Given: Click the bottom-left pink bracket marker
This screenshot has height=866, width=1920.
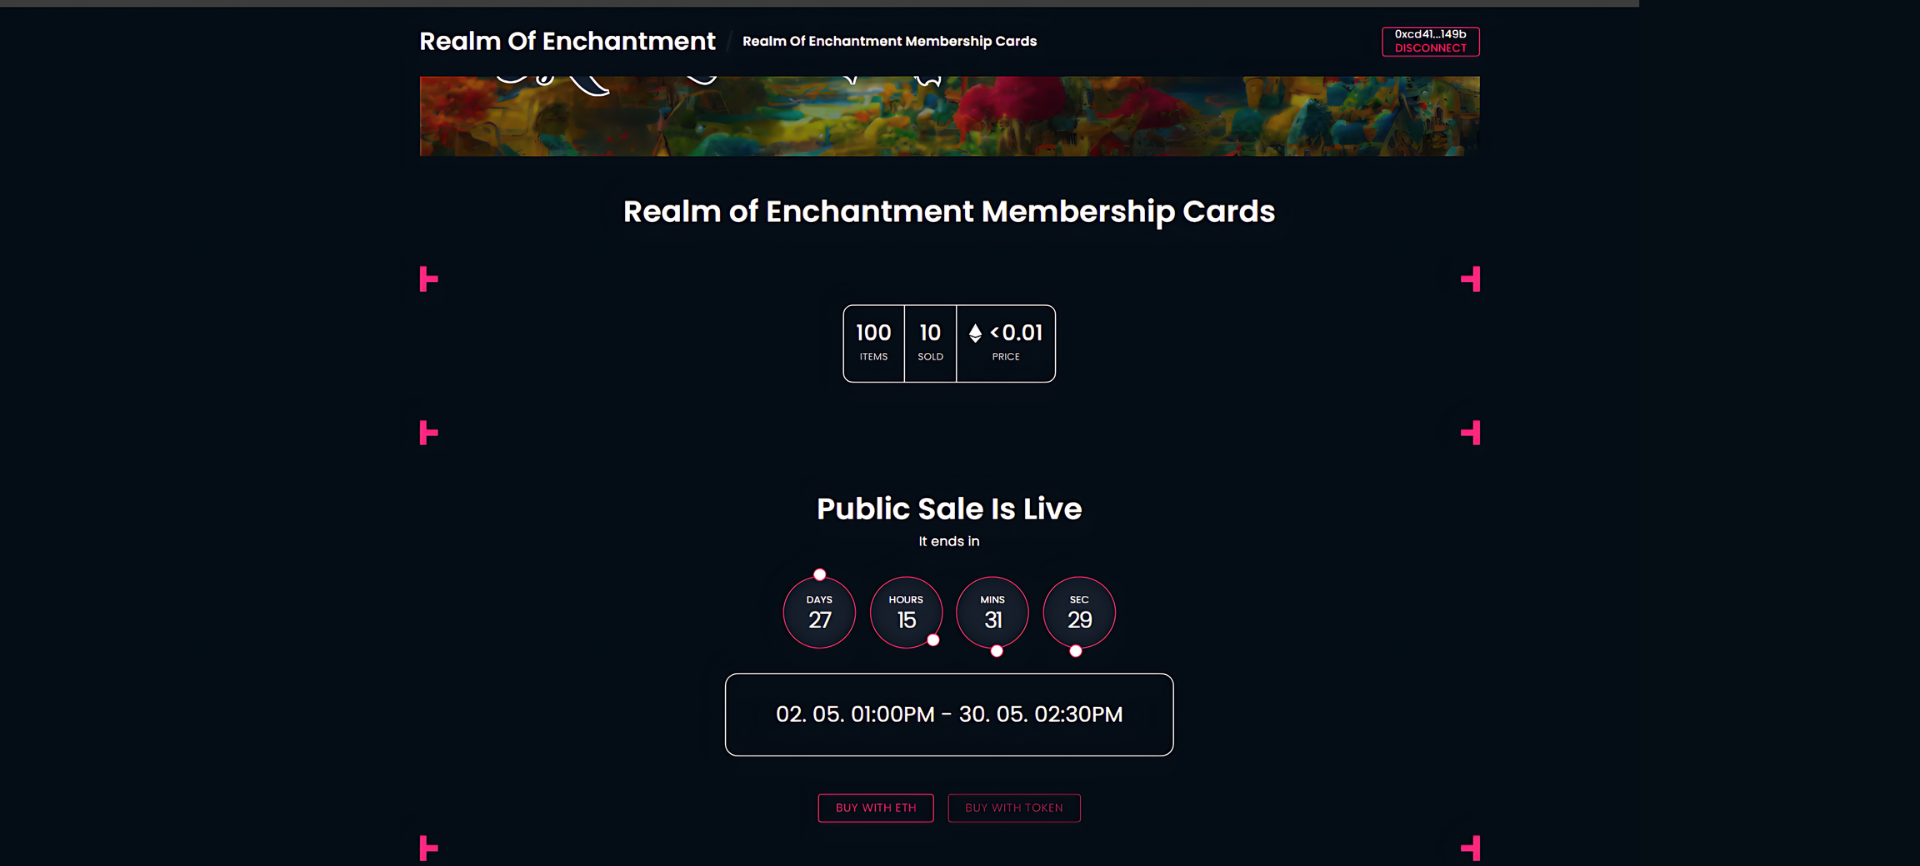Looking at the screenshot, I should click(428, 848).
